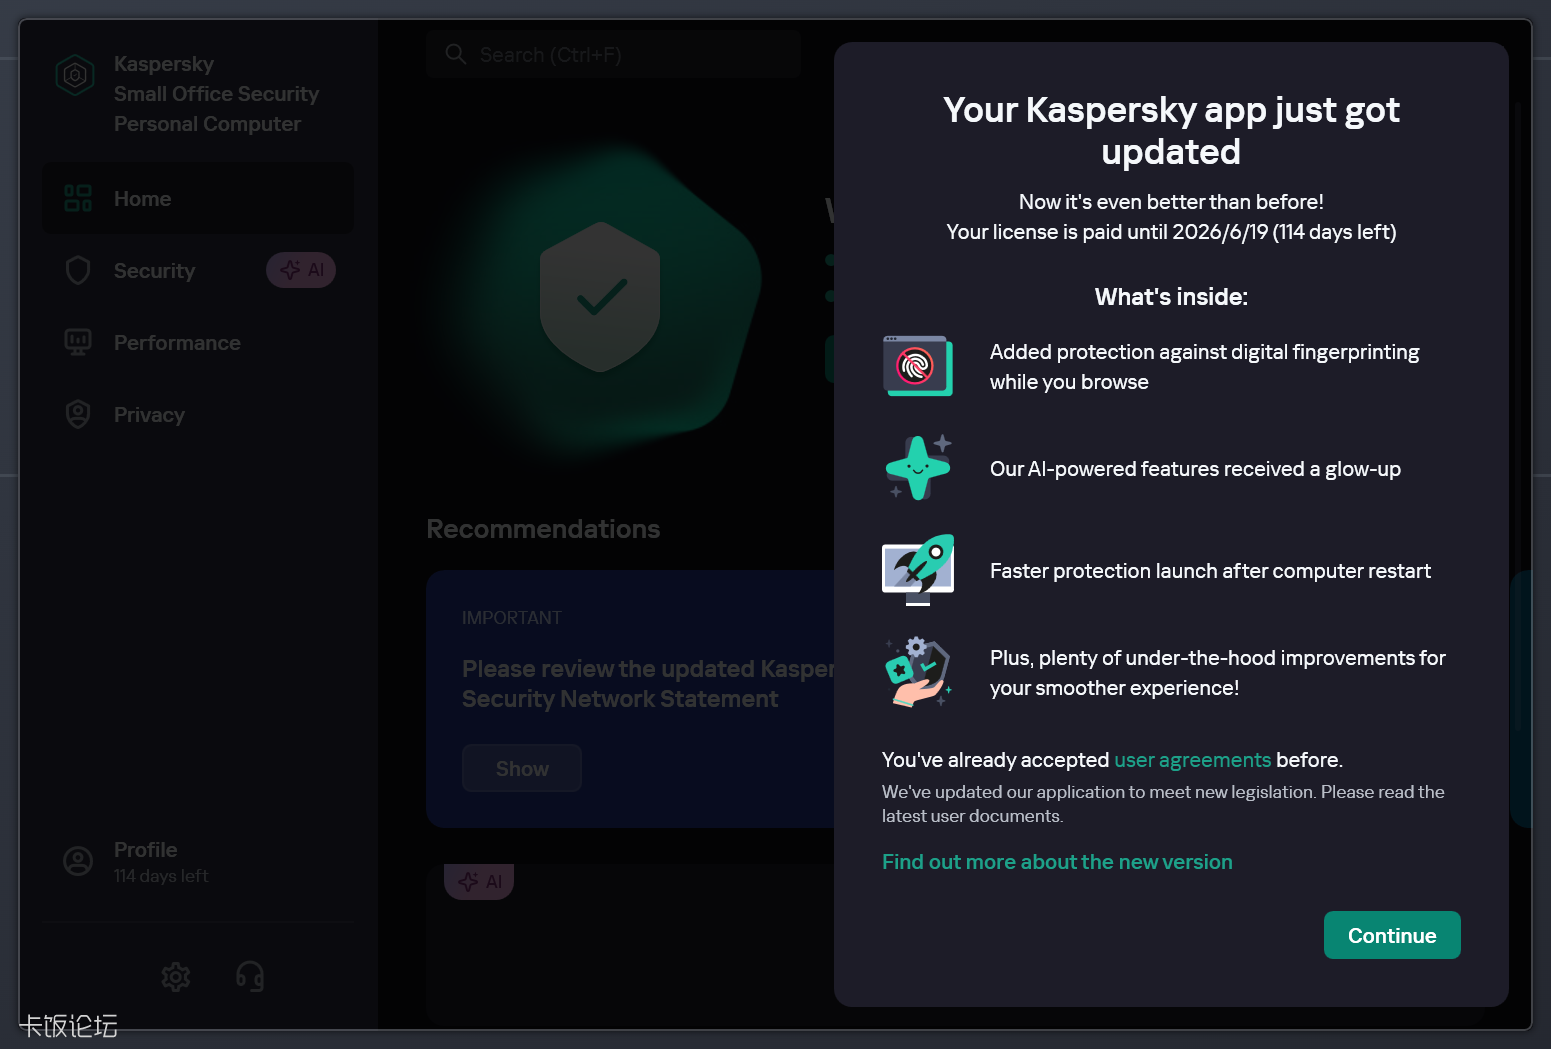This screenshot has height=1049, width=1551.
Task: Open Settings via the gear icon
Action: click(x=176, y=976)
